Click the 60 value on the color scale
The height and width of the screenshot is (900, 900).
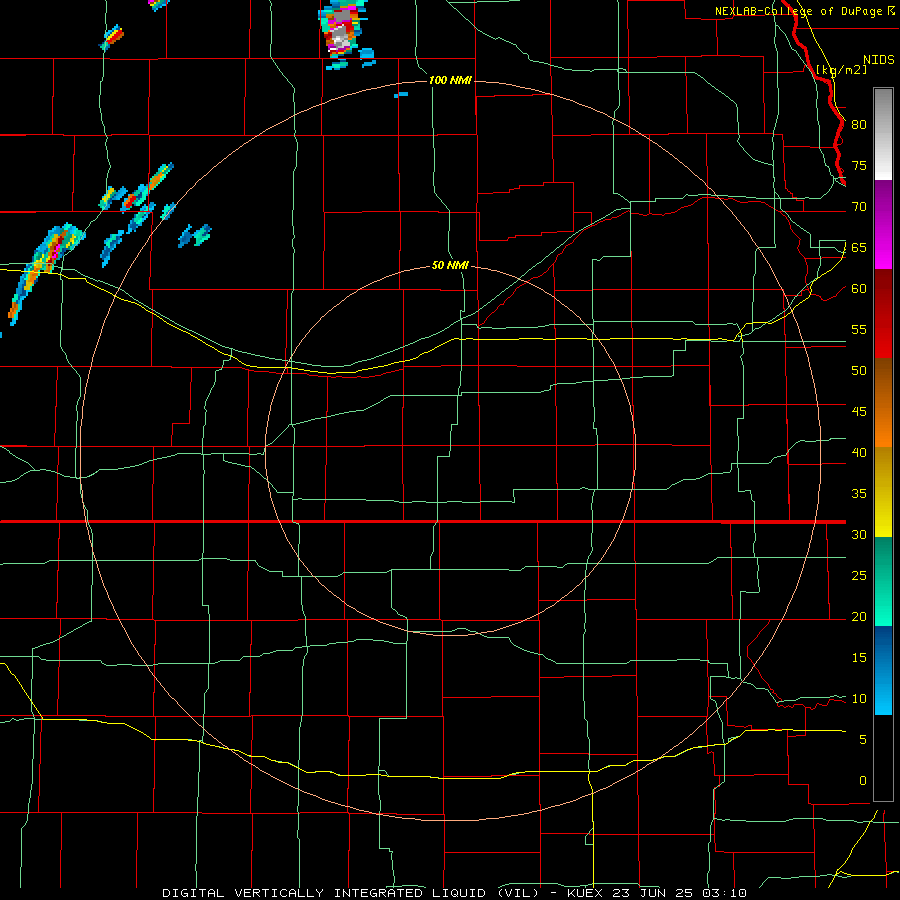point(859,289)
